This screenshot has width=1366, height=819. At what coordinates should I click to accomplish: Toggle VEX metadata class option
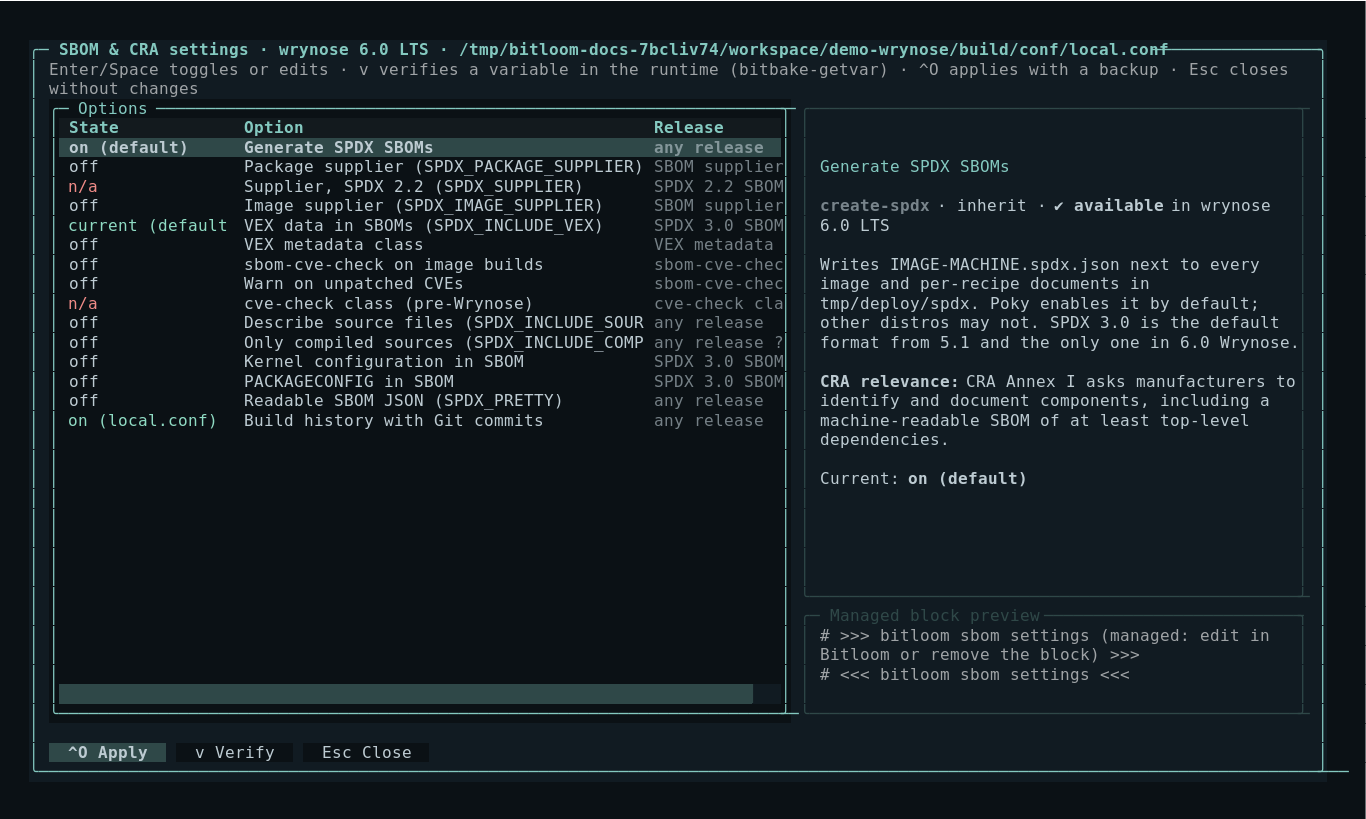[420, 245]
